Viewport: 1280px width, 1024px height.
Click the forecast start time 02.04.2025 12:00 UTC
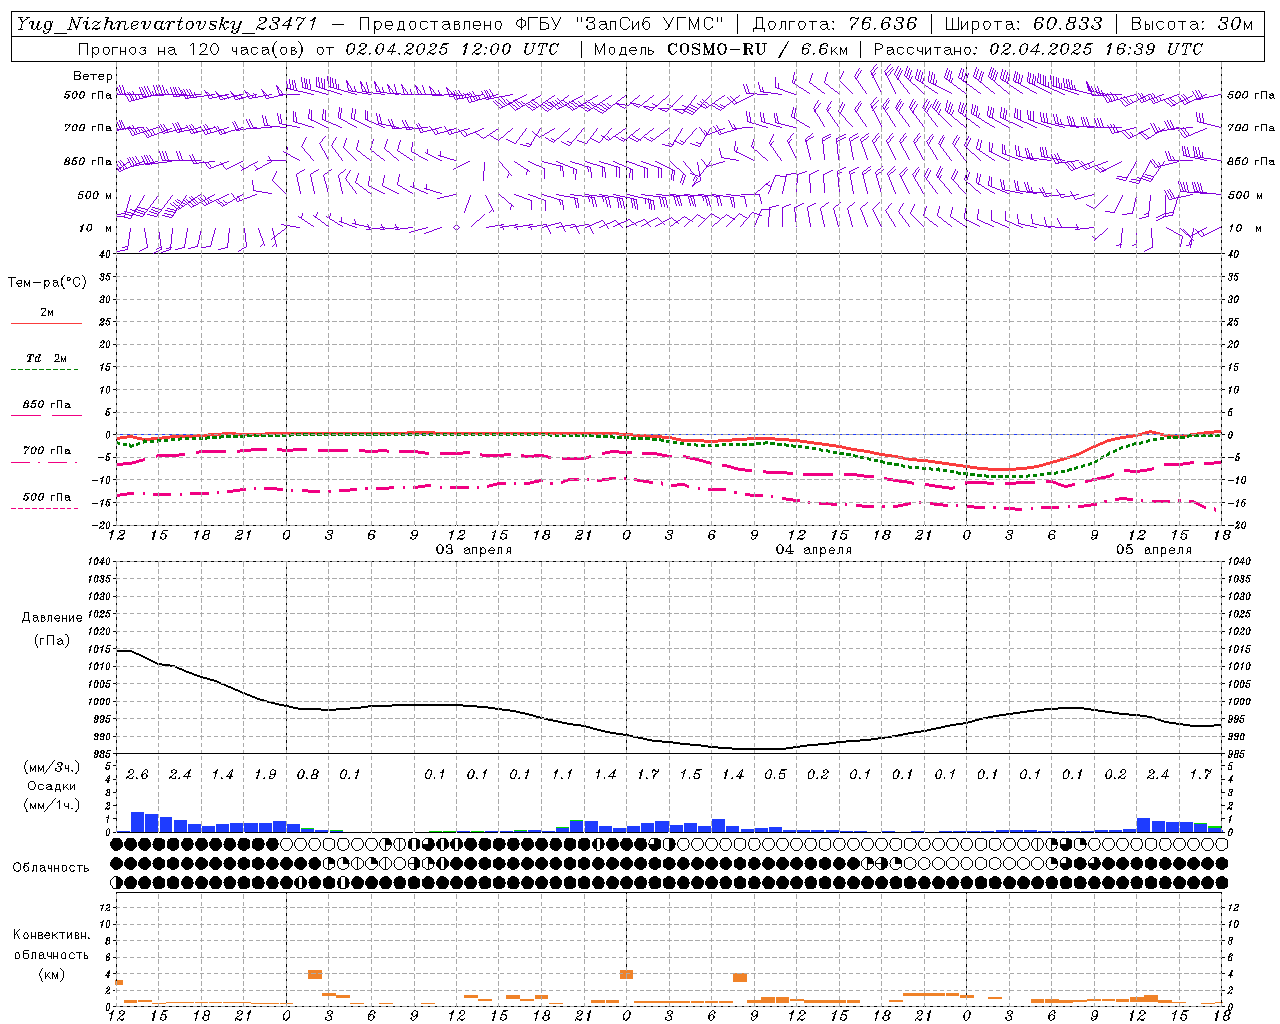coord(452,49)
